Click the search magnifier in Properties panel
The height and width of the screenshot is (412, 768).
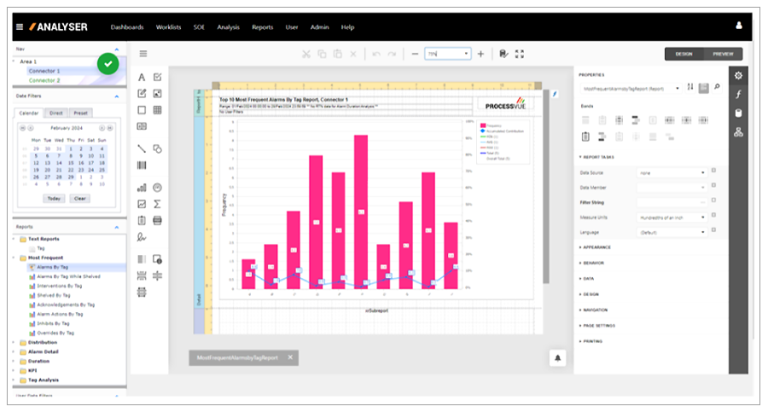[x=717, y=87]
